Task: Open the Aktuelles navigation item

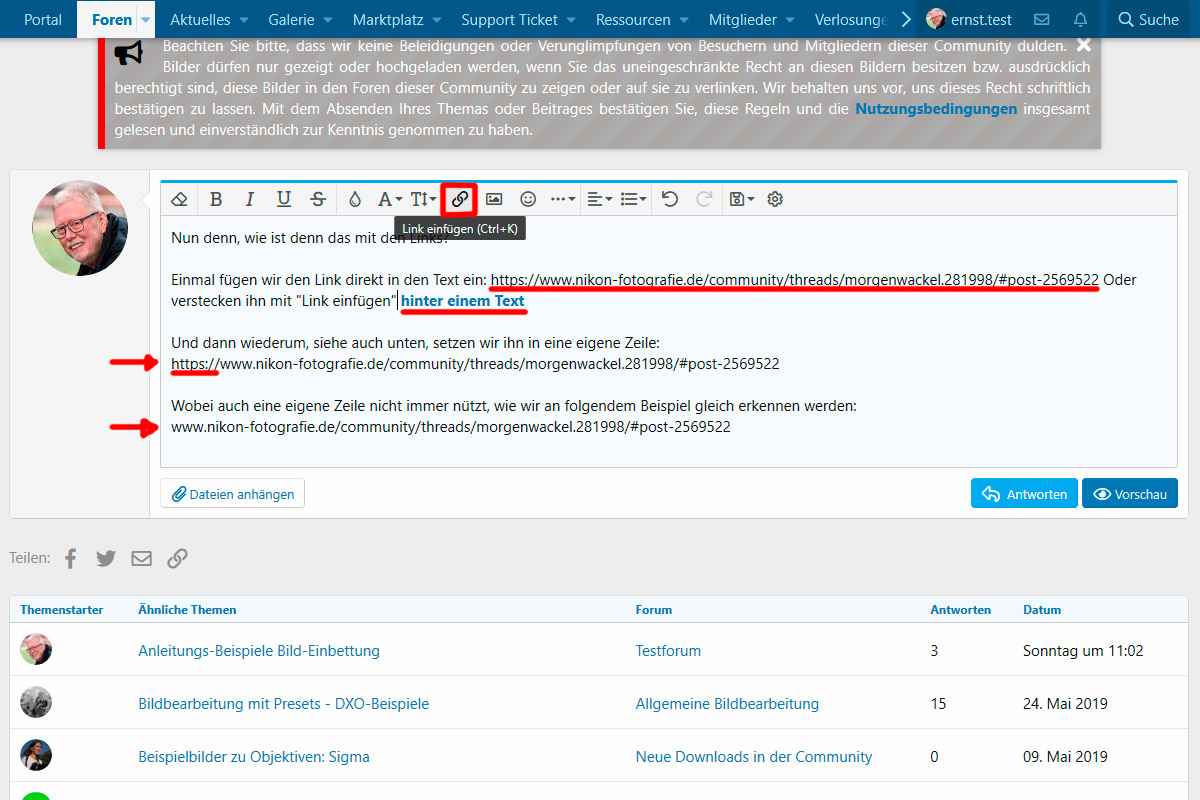Action: [x=200, y=19]
